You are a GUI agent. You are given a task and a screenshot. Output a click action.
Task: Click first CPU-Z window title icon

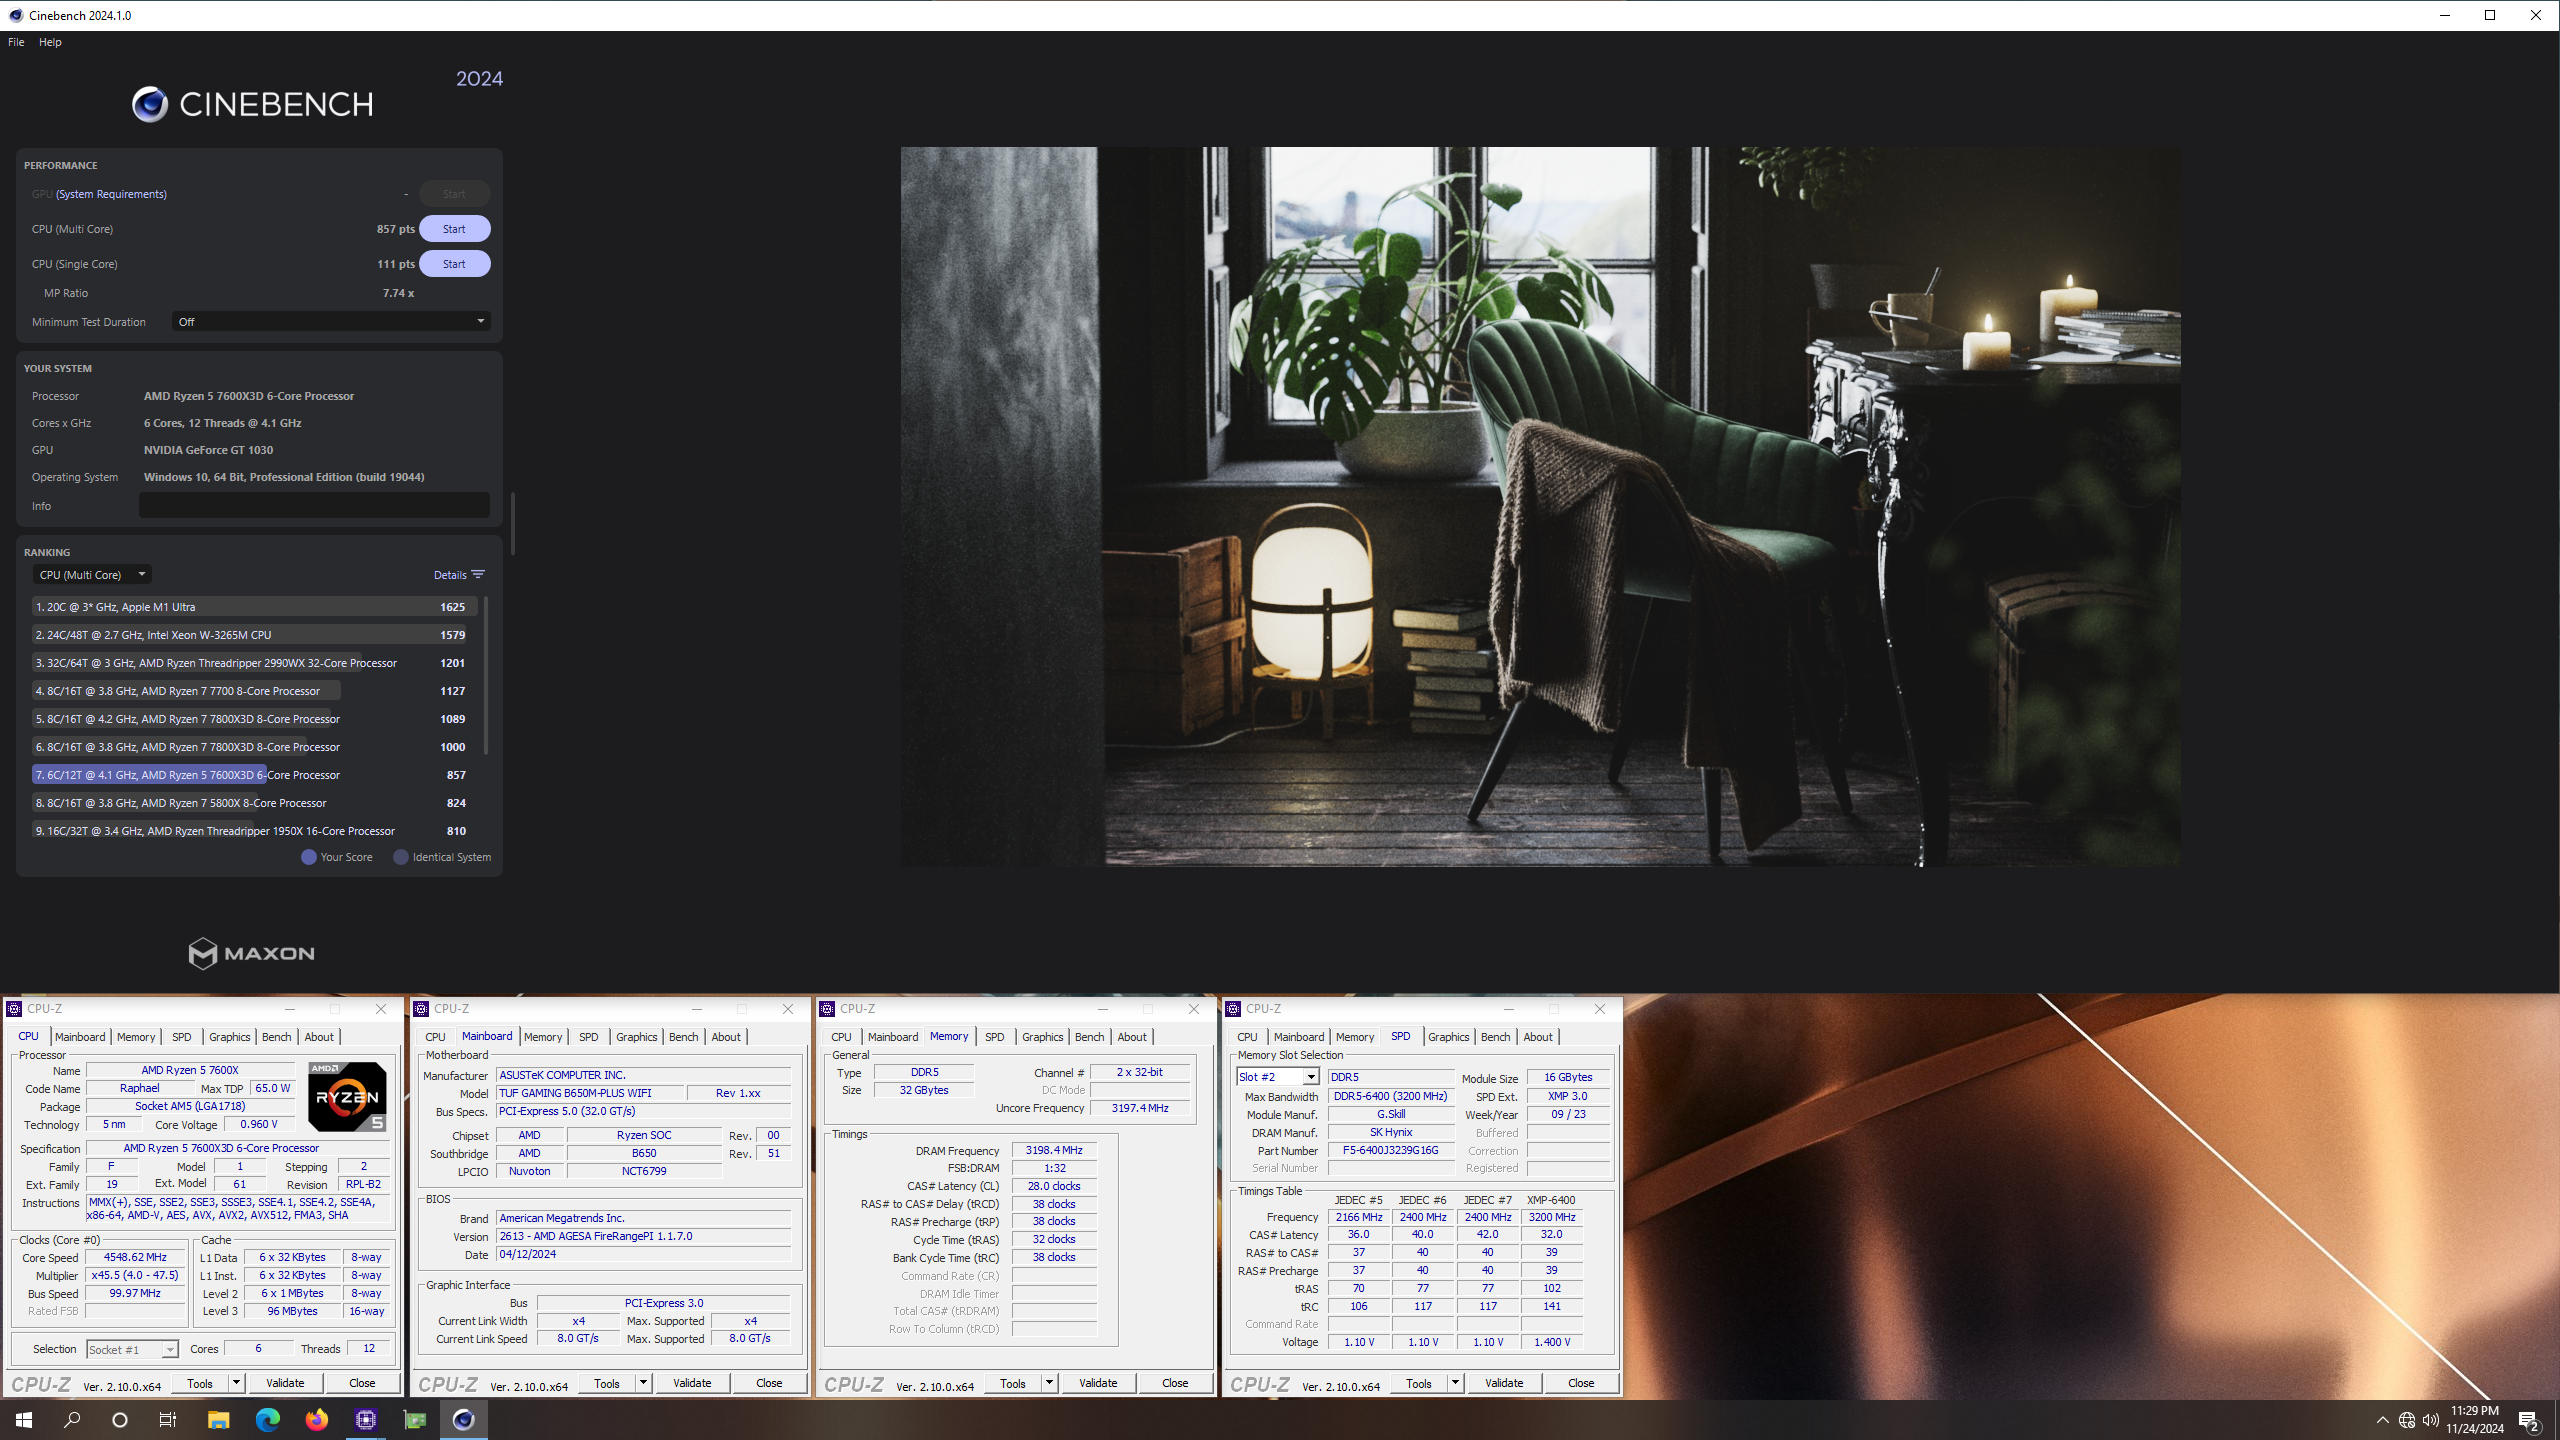[14, 1009]
